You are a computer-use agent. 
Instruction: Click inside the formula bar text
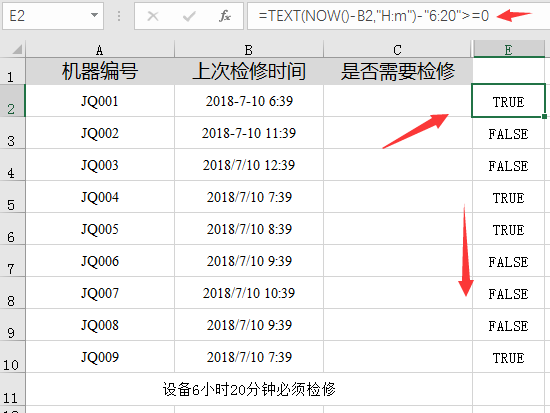(x=374, y=16)
